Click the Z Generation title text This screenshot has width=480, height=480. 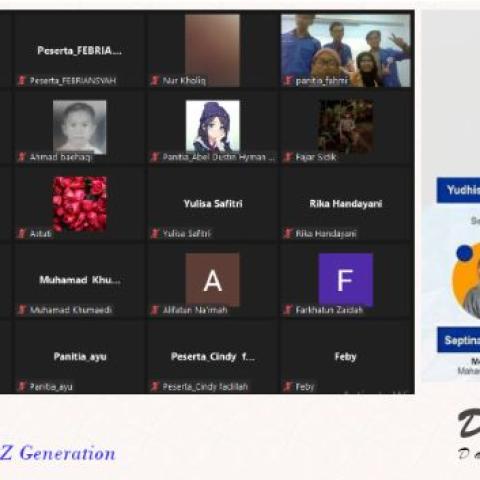click(58, 454)
